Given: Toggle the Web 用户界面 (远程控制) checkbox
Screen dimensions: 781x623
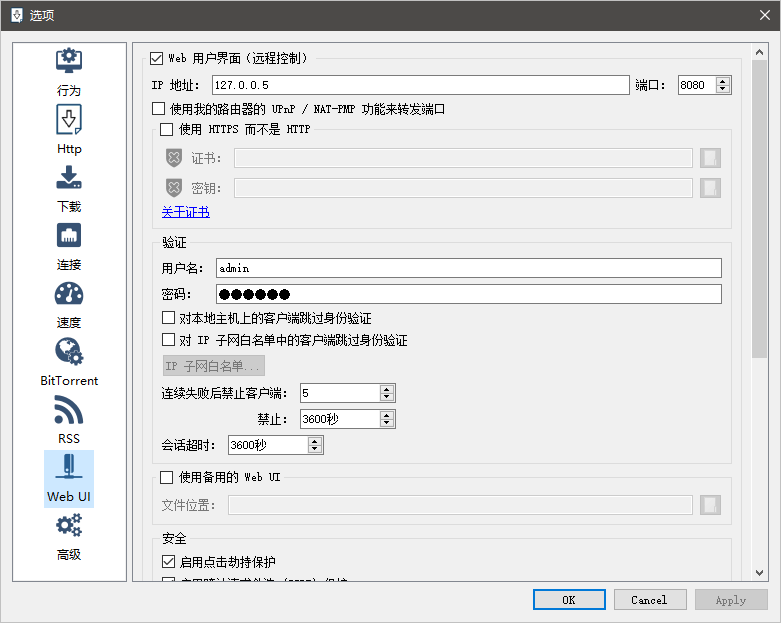Looking at the screenshot, I should (x=156, y=58).
